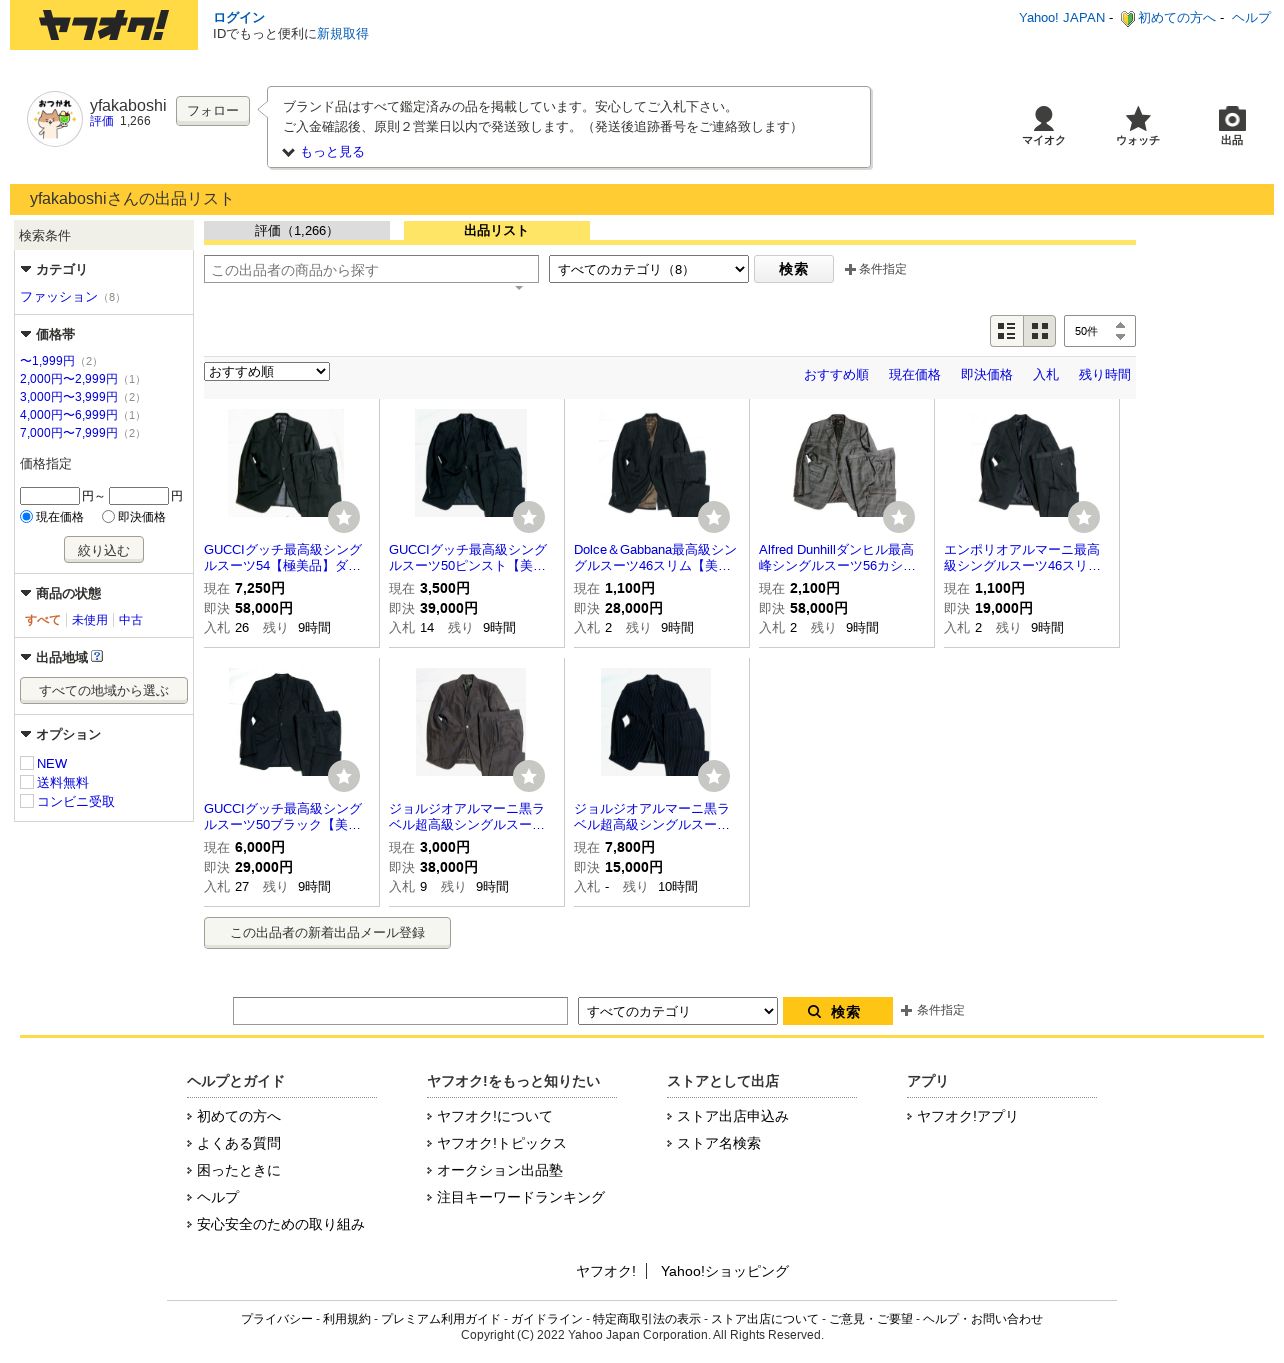Click この出品者の新着出品メール登録 button
Image resolution: width=1284 pixels, height=1363 pixels.
point(327,933)
